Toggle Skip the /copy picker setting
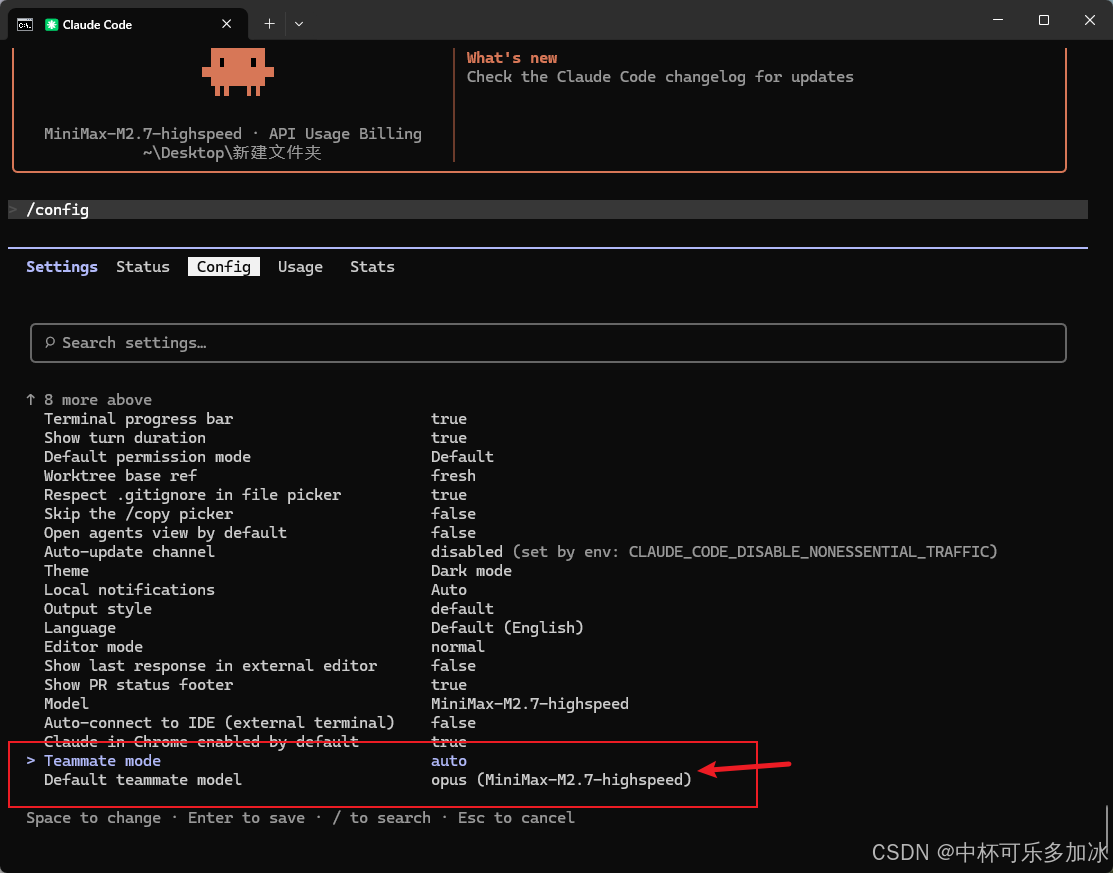The height and width of the screenshot is (873, 1113). coord(260,514)
